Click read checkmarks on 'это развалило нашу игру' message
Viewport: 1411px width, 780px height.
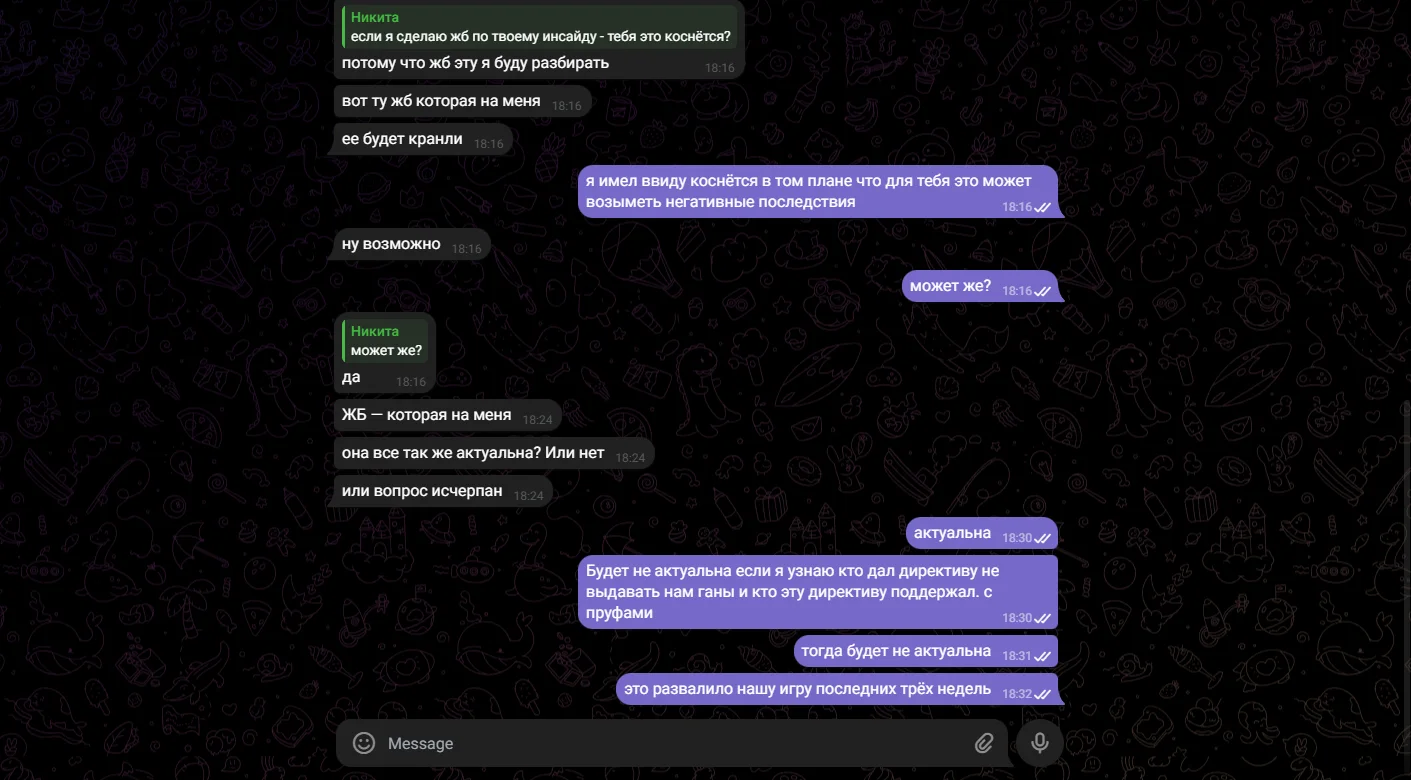[1043, 694]
